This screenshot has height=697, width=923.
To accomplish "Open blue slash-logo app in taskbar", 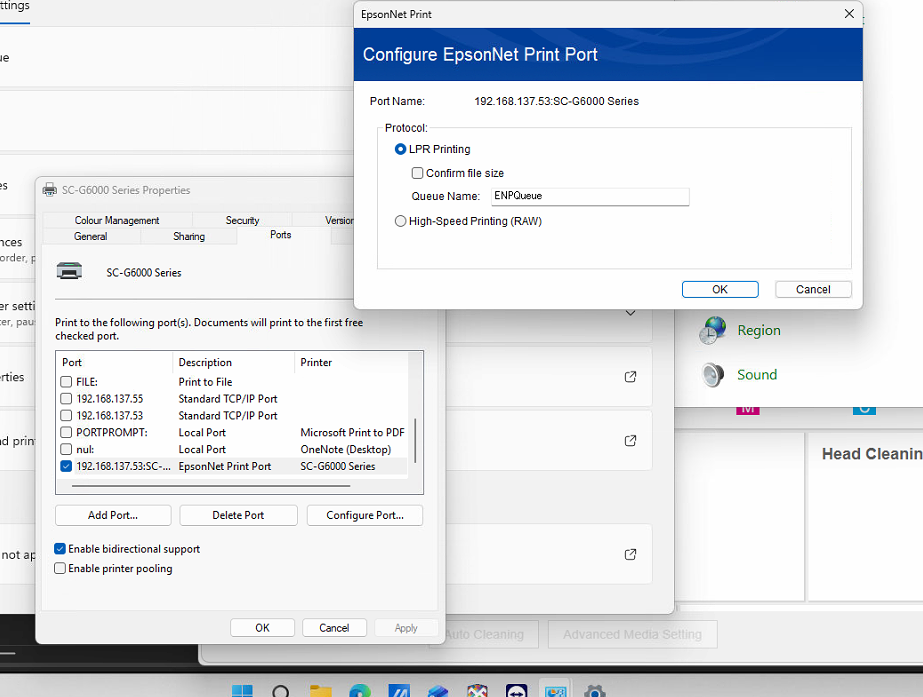I will 399,691.
